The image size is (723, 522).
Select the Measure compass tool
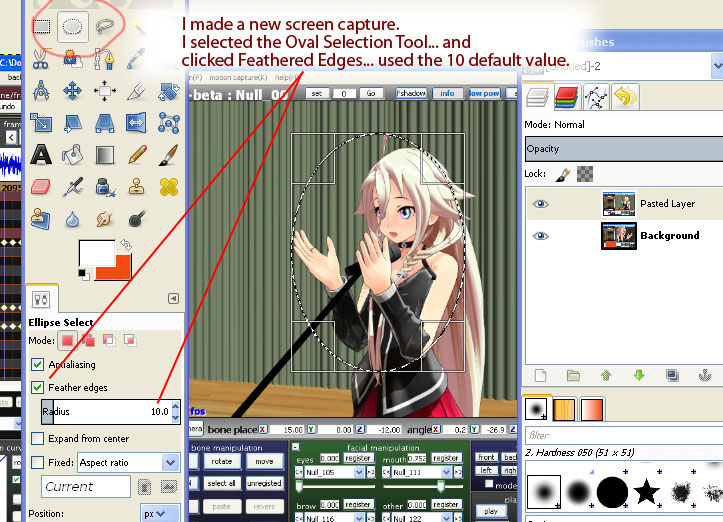point(41,91)
